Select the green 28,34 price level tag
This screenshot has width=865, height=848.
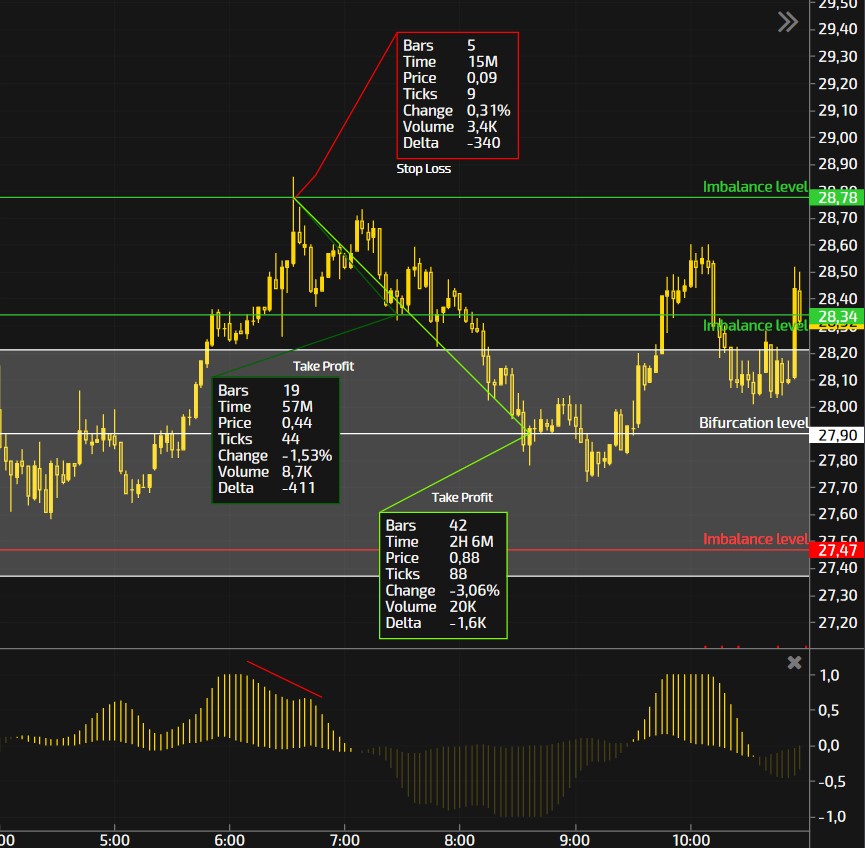838,317
